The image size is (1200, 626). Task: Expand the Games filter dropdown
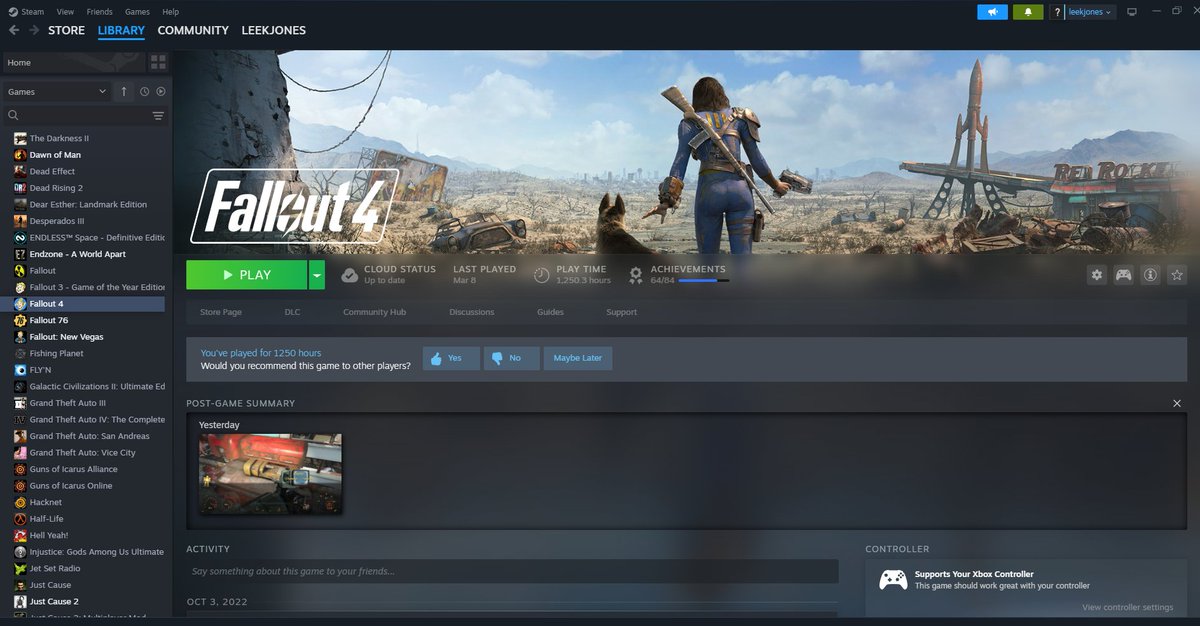[56, 91]
